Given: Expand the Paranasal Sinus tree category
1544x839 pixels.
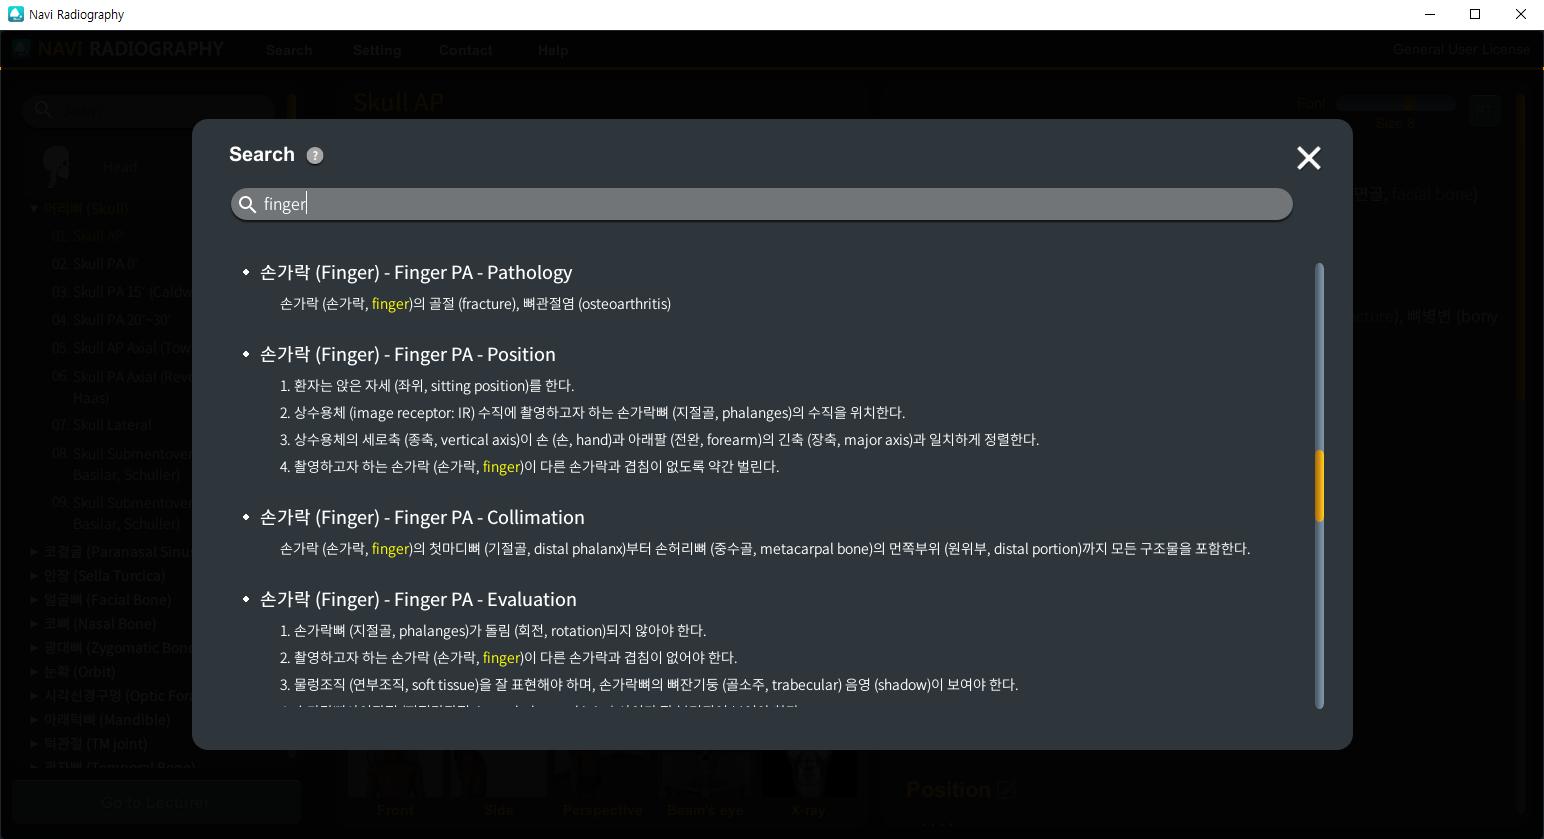Looking at the screenshot, I should coord(34,551).
